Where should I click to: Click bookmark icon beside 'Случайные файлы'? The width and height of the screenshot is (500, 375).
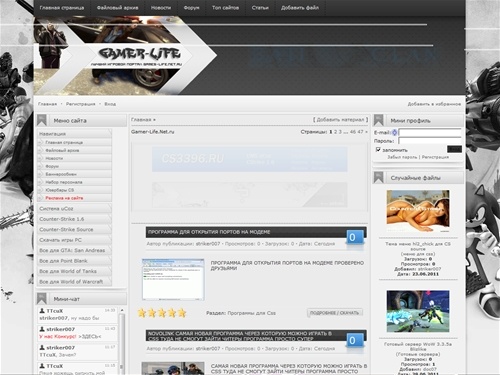coord(378,178)
